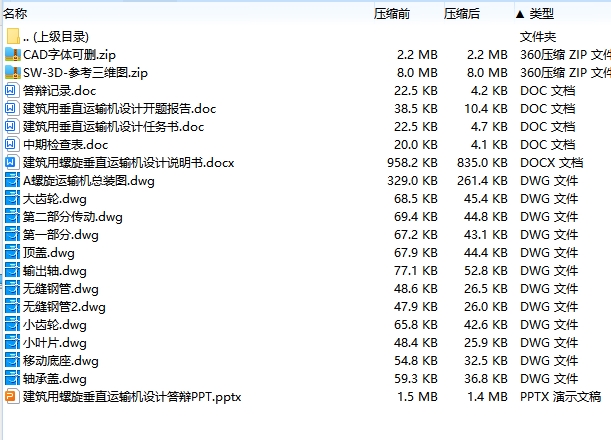Click the DOCX 文档 type cell

click(x=551, y=163)
